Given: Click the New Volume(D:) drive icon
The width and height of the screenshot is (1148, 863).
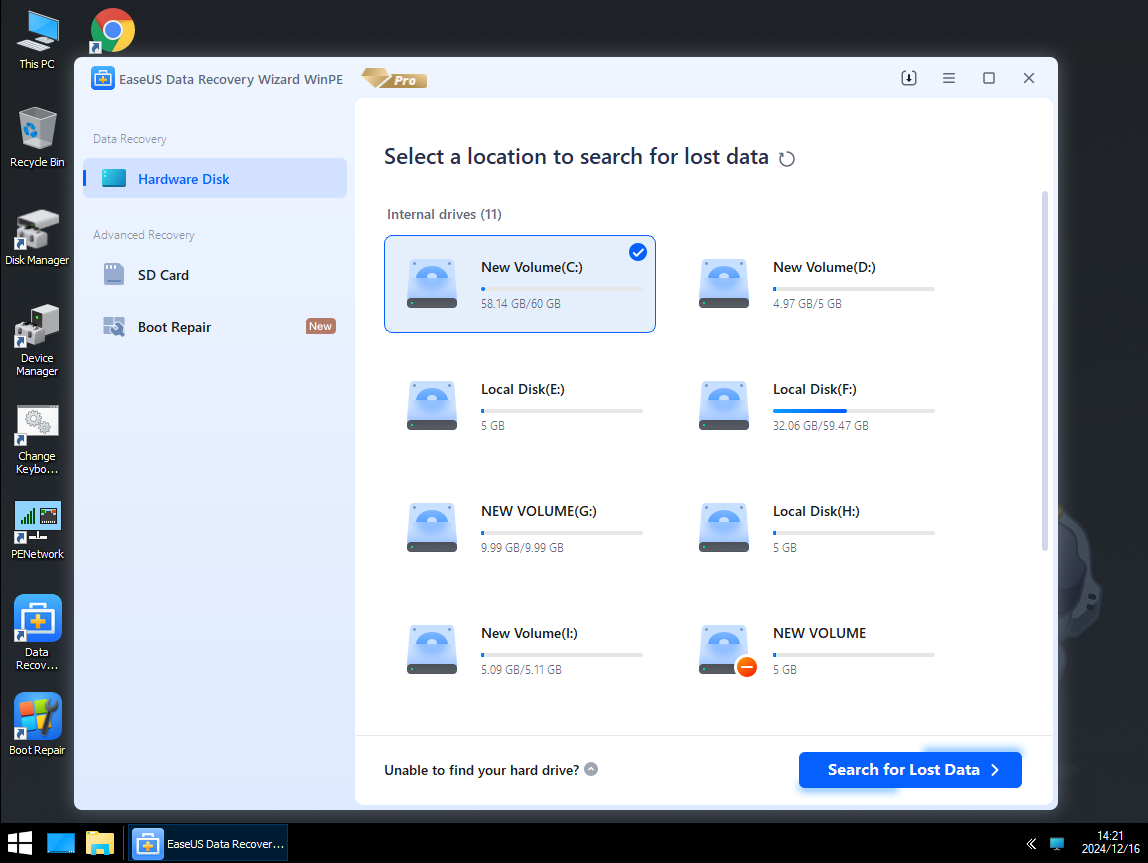Looking at the screenshot, I should (724, 283).
